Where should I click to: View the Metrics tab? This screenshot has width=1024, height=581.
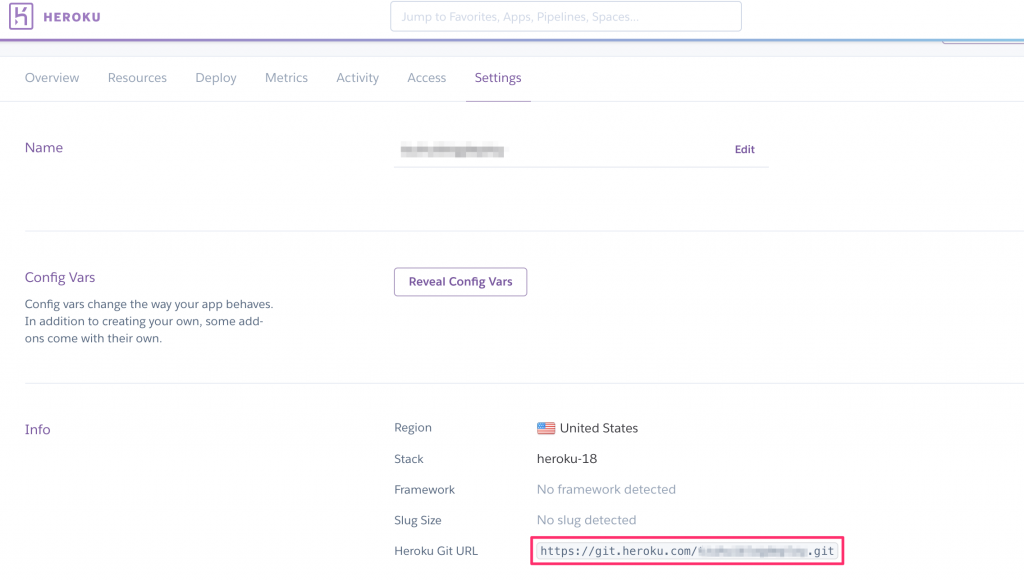coord(286,78)
